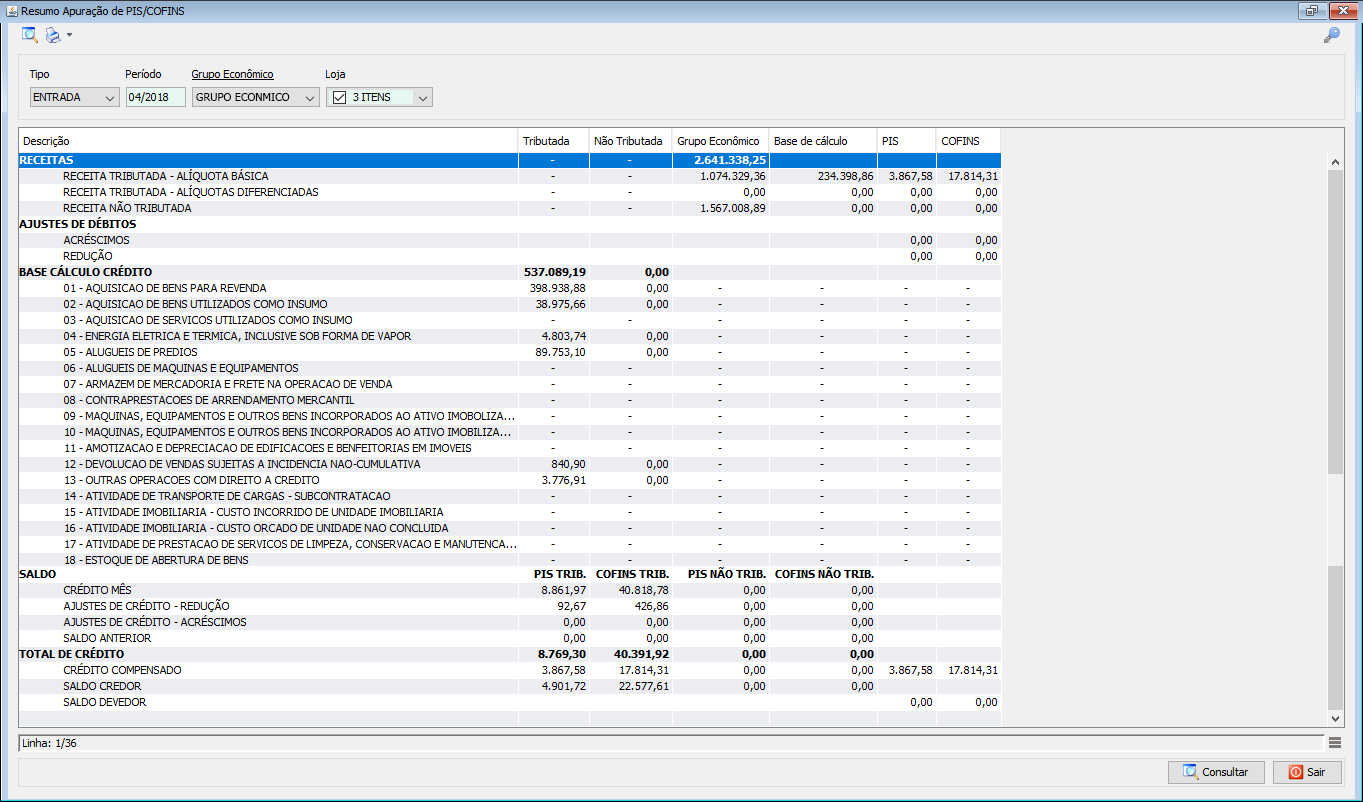The height and width of the screenshot is (802, 1363).
Task: Select the CRÉDITO COMPENSADO row
Action: tap(510, 670)
